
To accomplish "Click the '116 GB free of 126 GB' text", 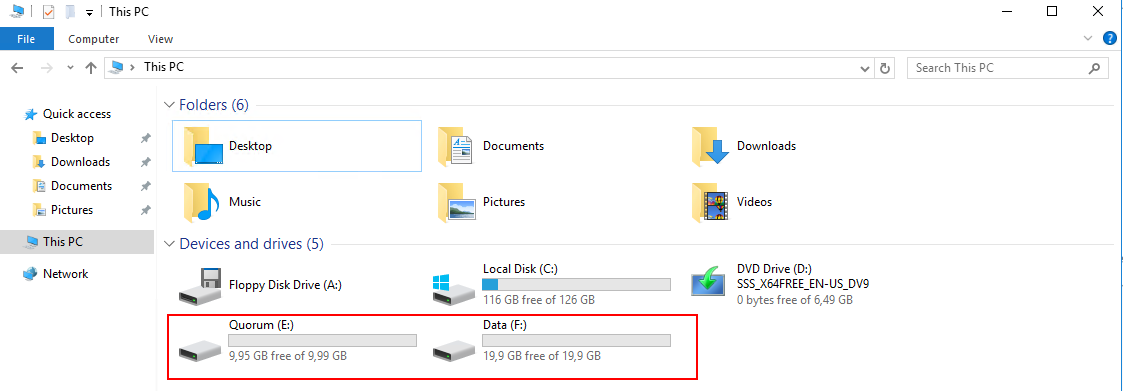I will click(539, 300).
